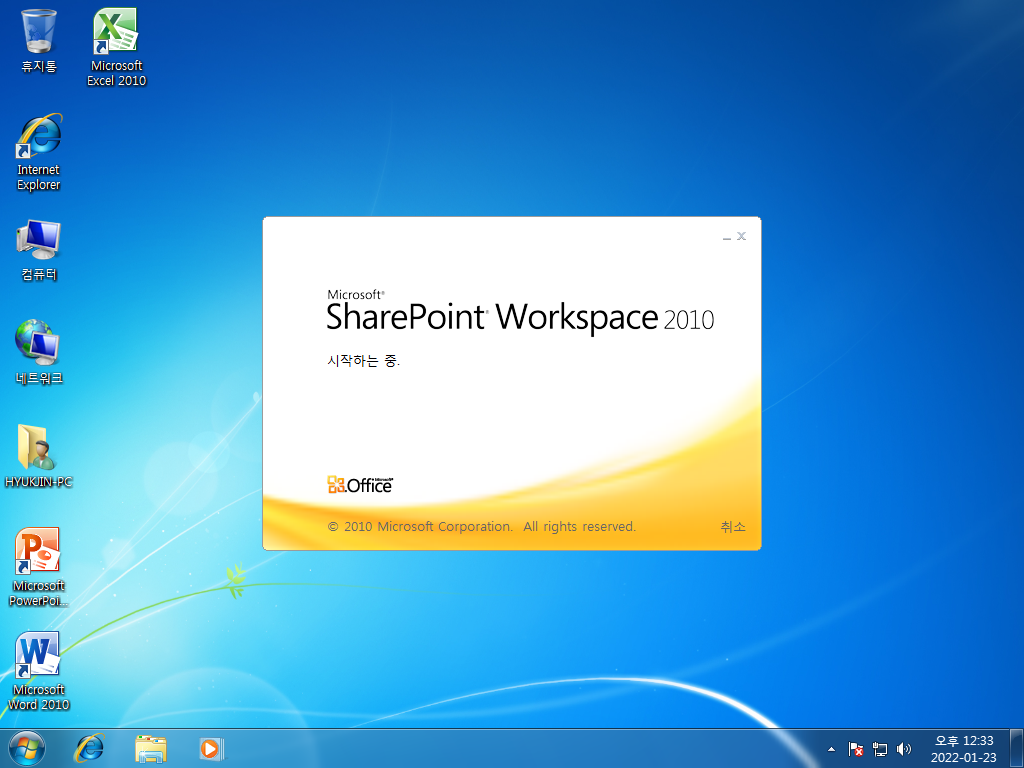Click the Show desktop button at the taskbar edge

(1017, 748)
